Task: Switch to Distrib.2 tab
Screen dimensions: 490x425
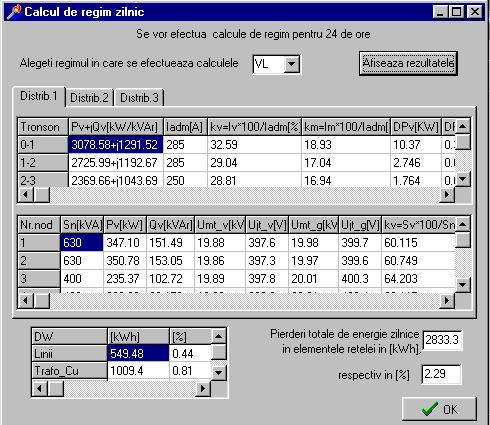Action: tap(89, 98)
